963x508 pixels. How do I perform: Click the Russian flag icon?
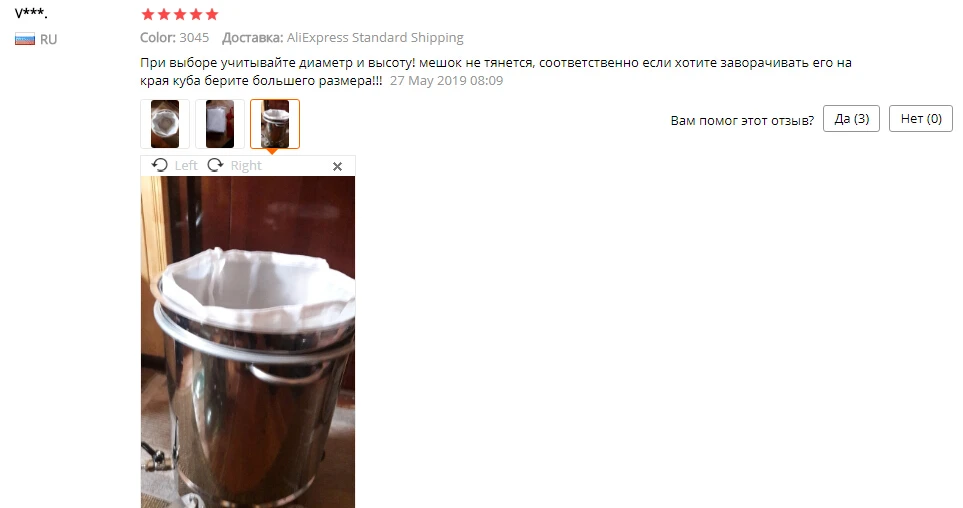25,40
